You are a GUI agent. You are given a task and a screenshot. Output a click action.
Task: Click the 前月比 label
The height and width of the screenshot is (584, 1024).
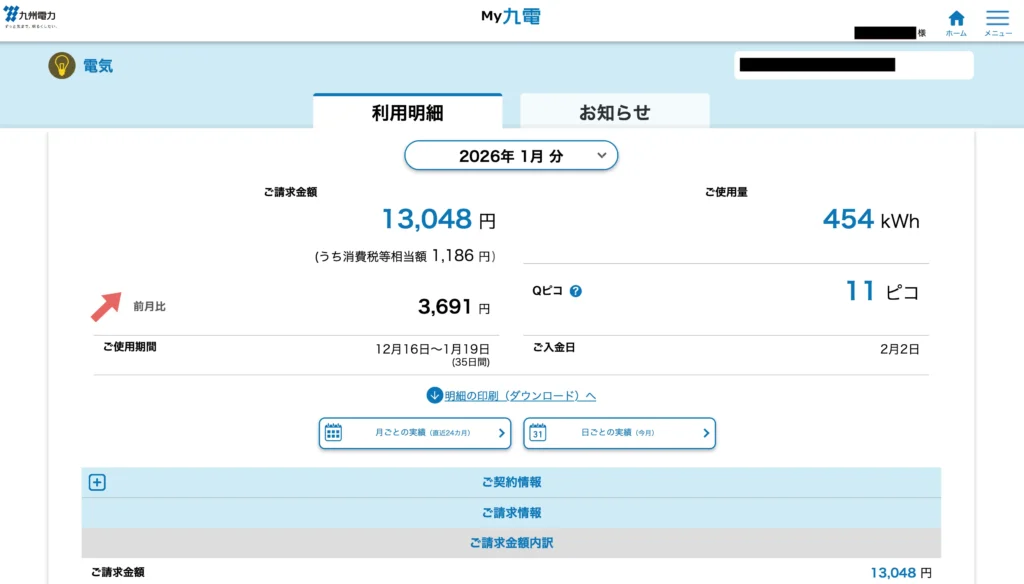[x=150, y=306]
